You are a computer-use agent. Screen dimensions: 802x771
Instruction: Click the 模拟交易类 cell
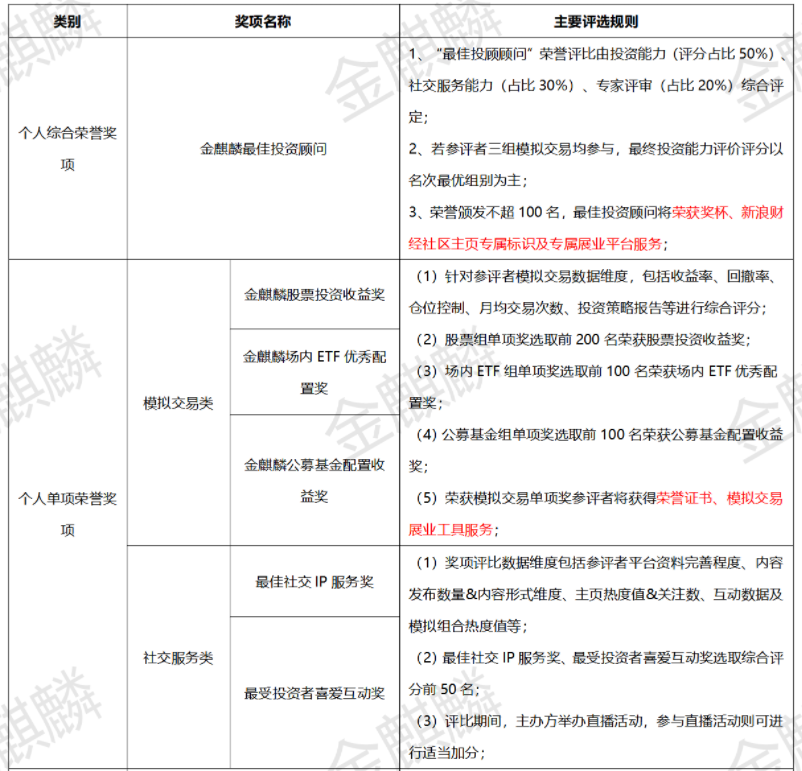click(x=178, y=403)
